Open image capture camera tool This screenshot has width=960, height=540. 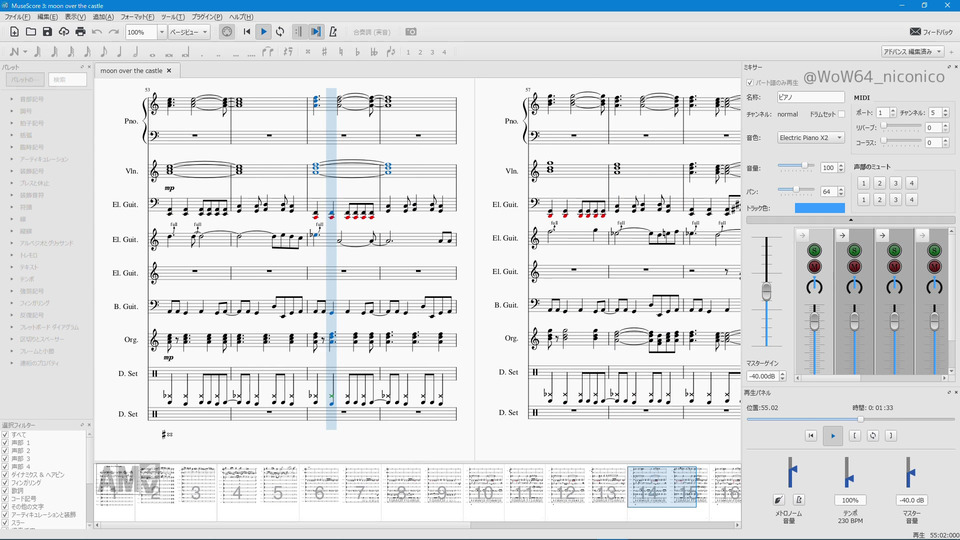pos(411,32)
